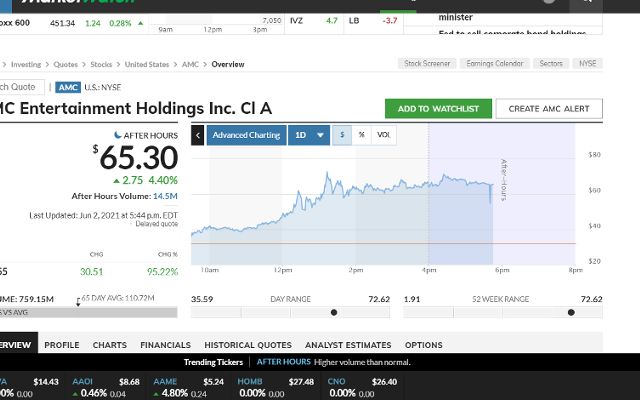This screenshot has height=400, width=640.
Task: Collapse the chart with the left arrow
Action: 198,135
